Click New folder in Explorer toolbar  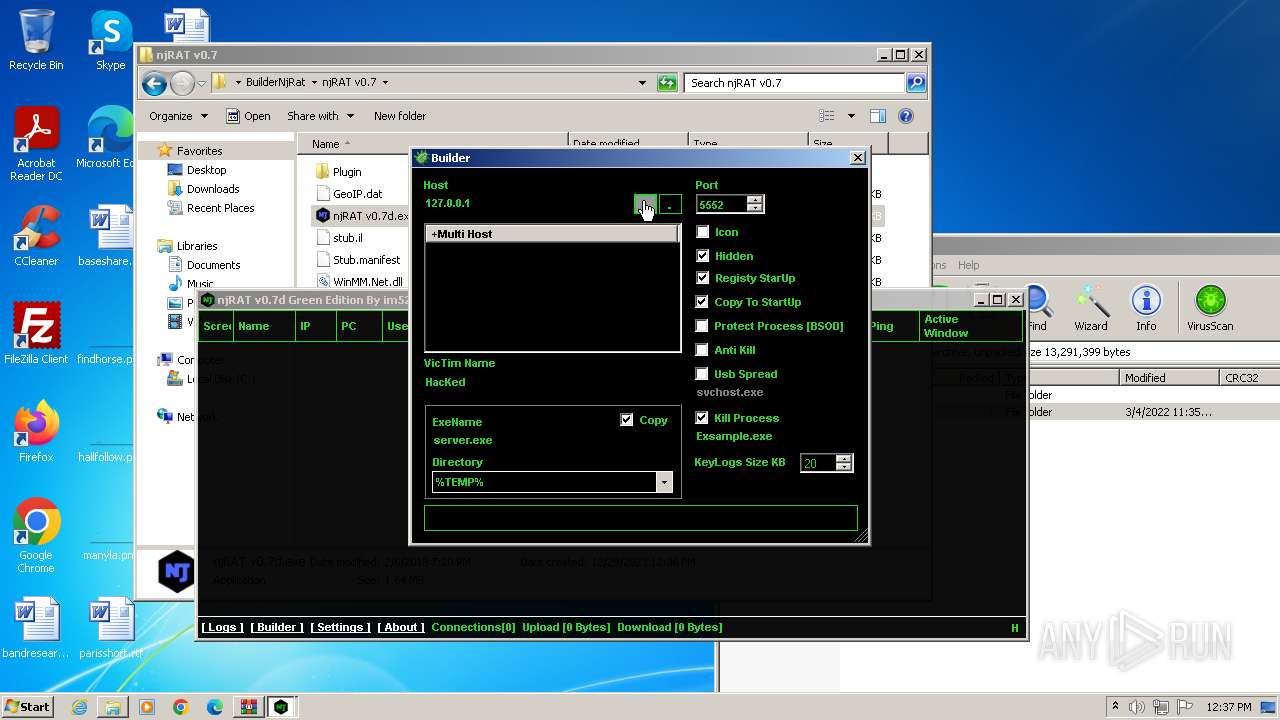[400, 116]
